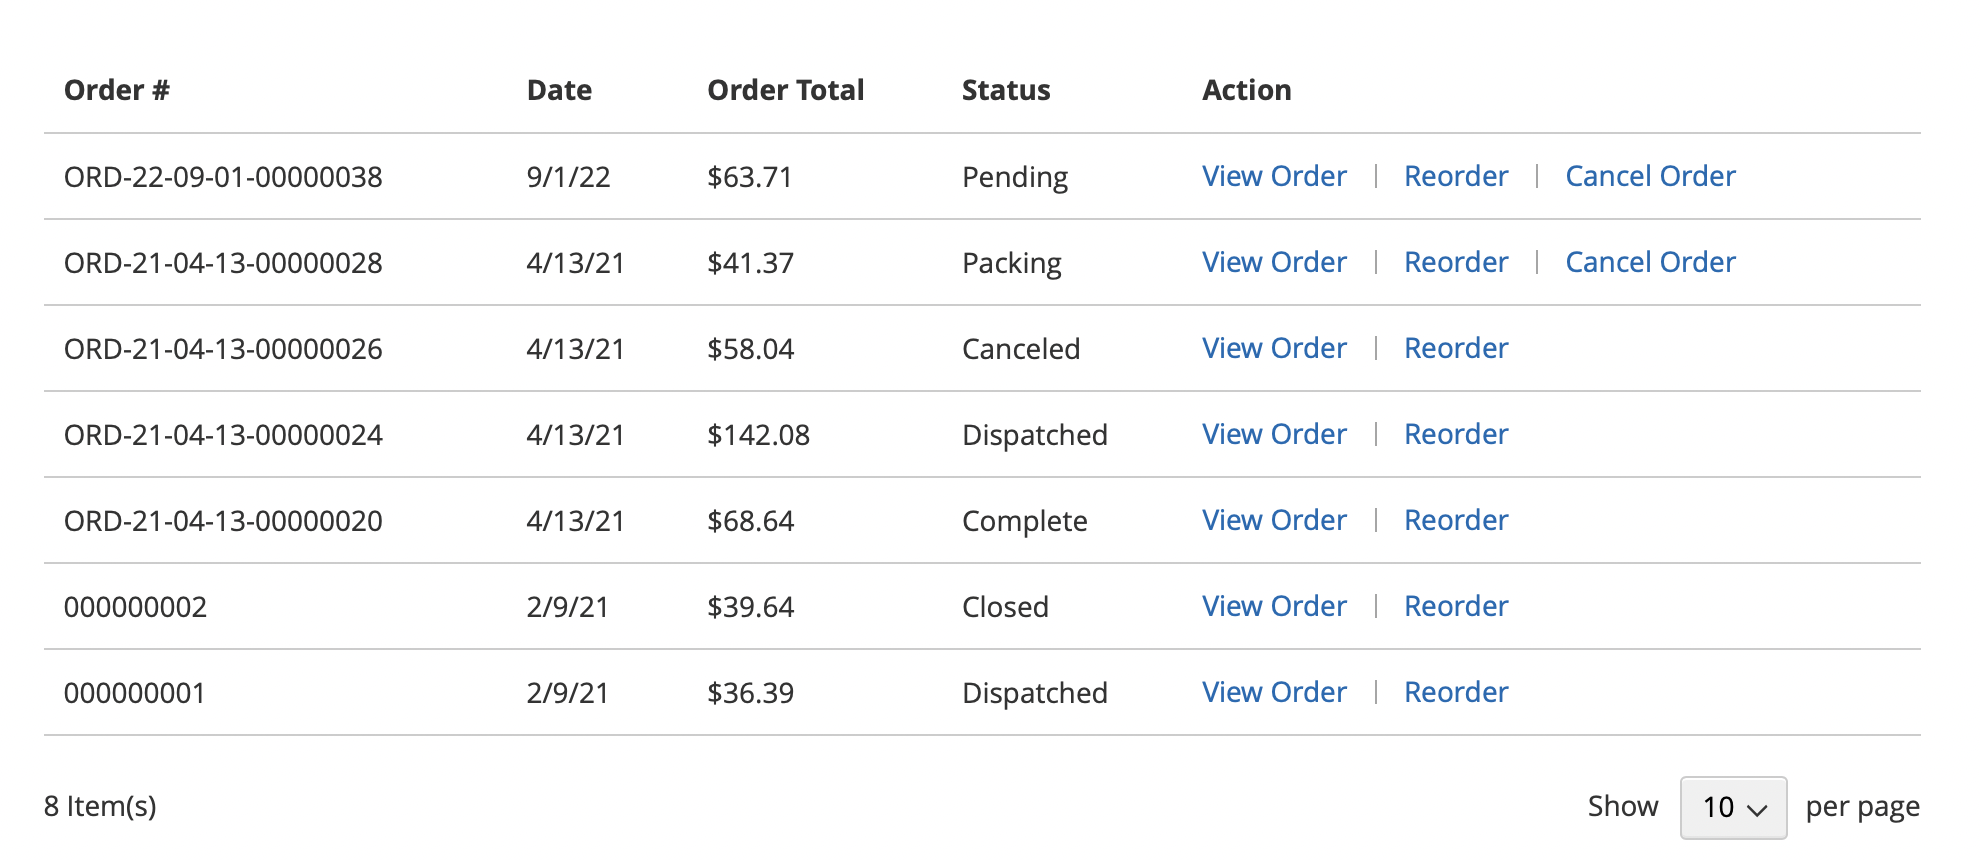The height and width of the screenshot is (860, 1980).
Task: Reorder the Packing order
Action: [1456, 262]
